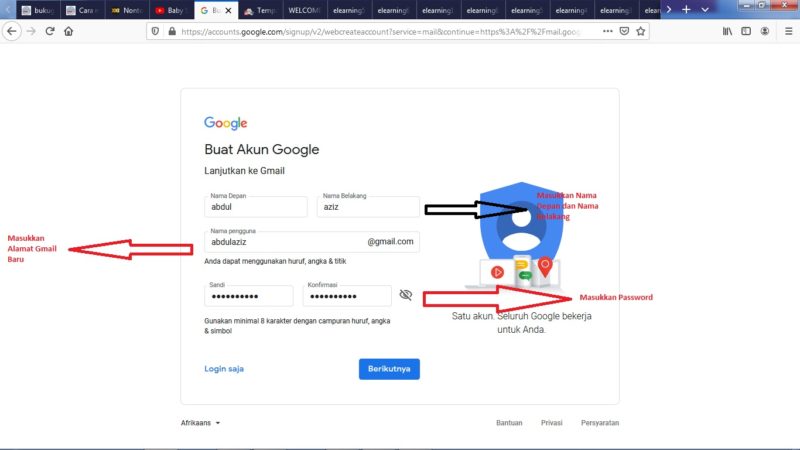The height and width of the screenshot is (450, 800).
Task: Click the Google logo
Action: pos(226,123)
